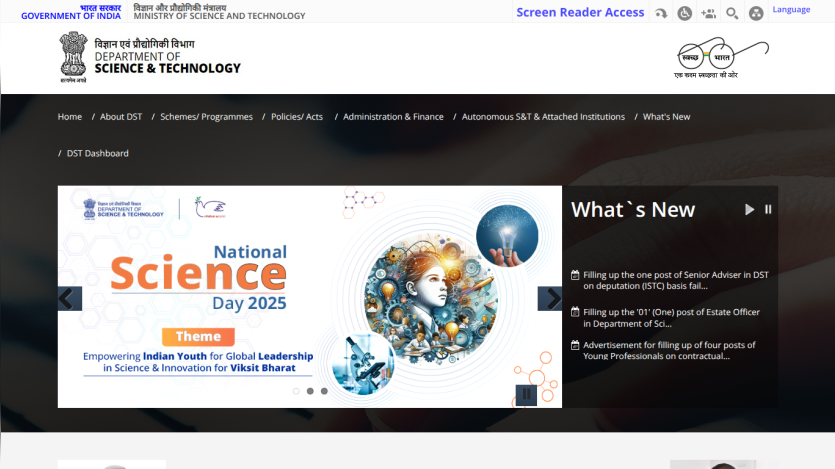Open the sitemap icon

[756, 13]
